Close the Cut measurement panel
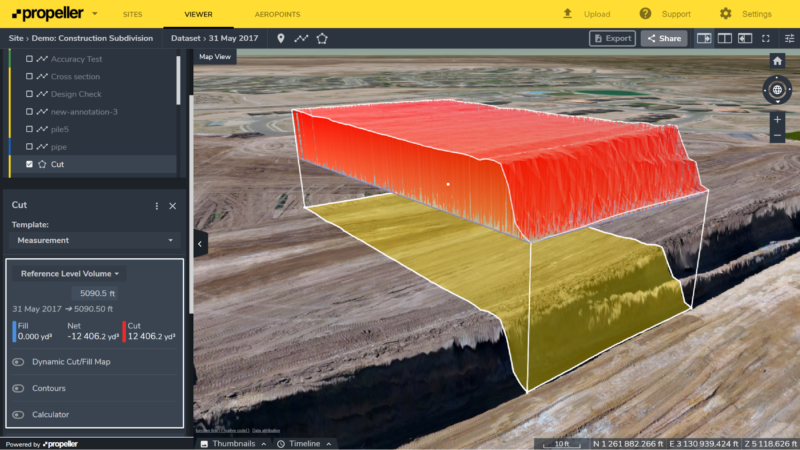 click(172, 205)
